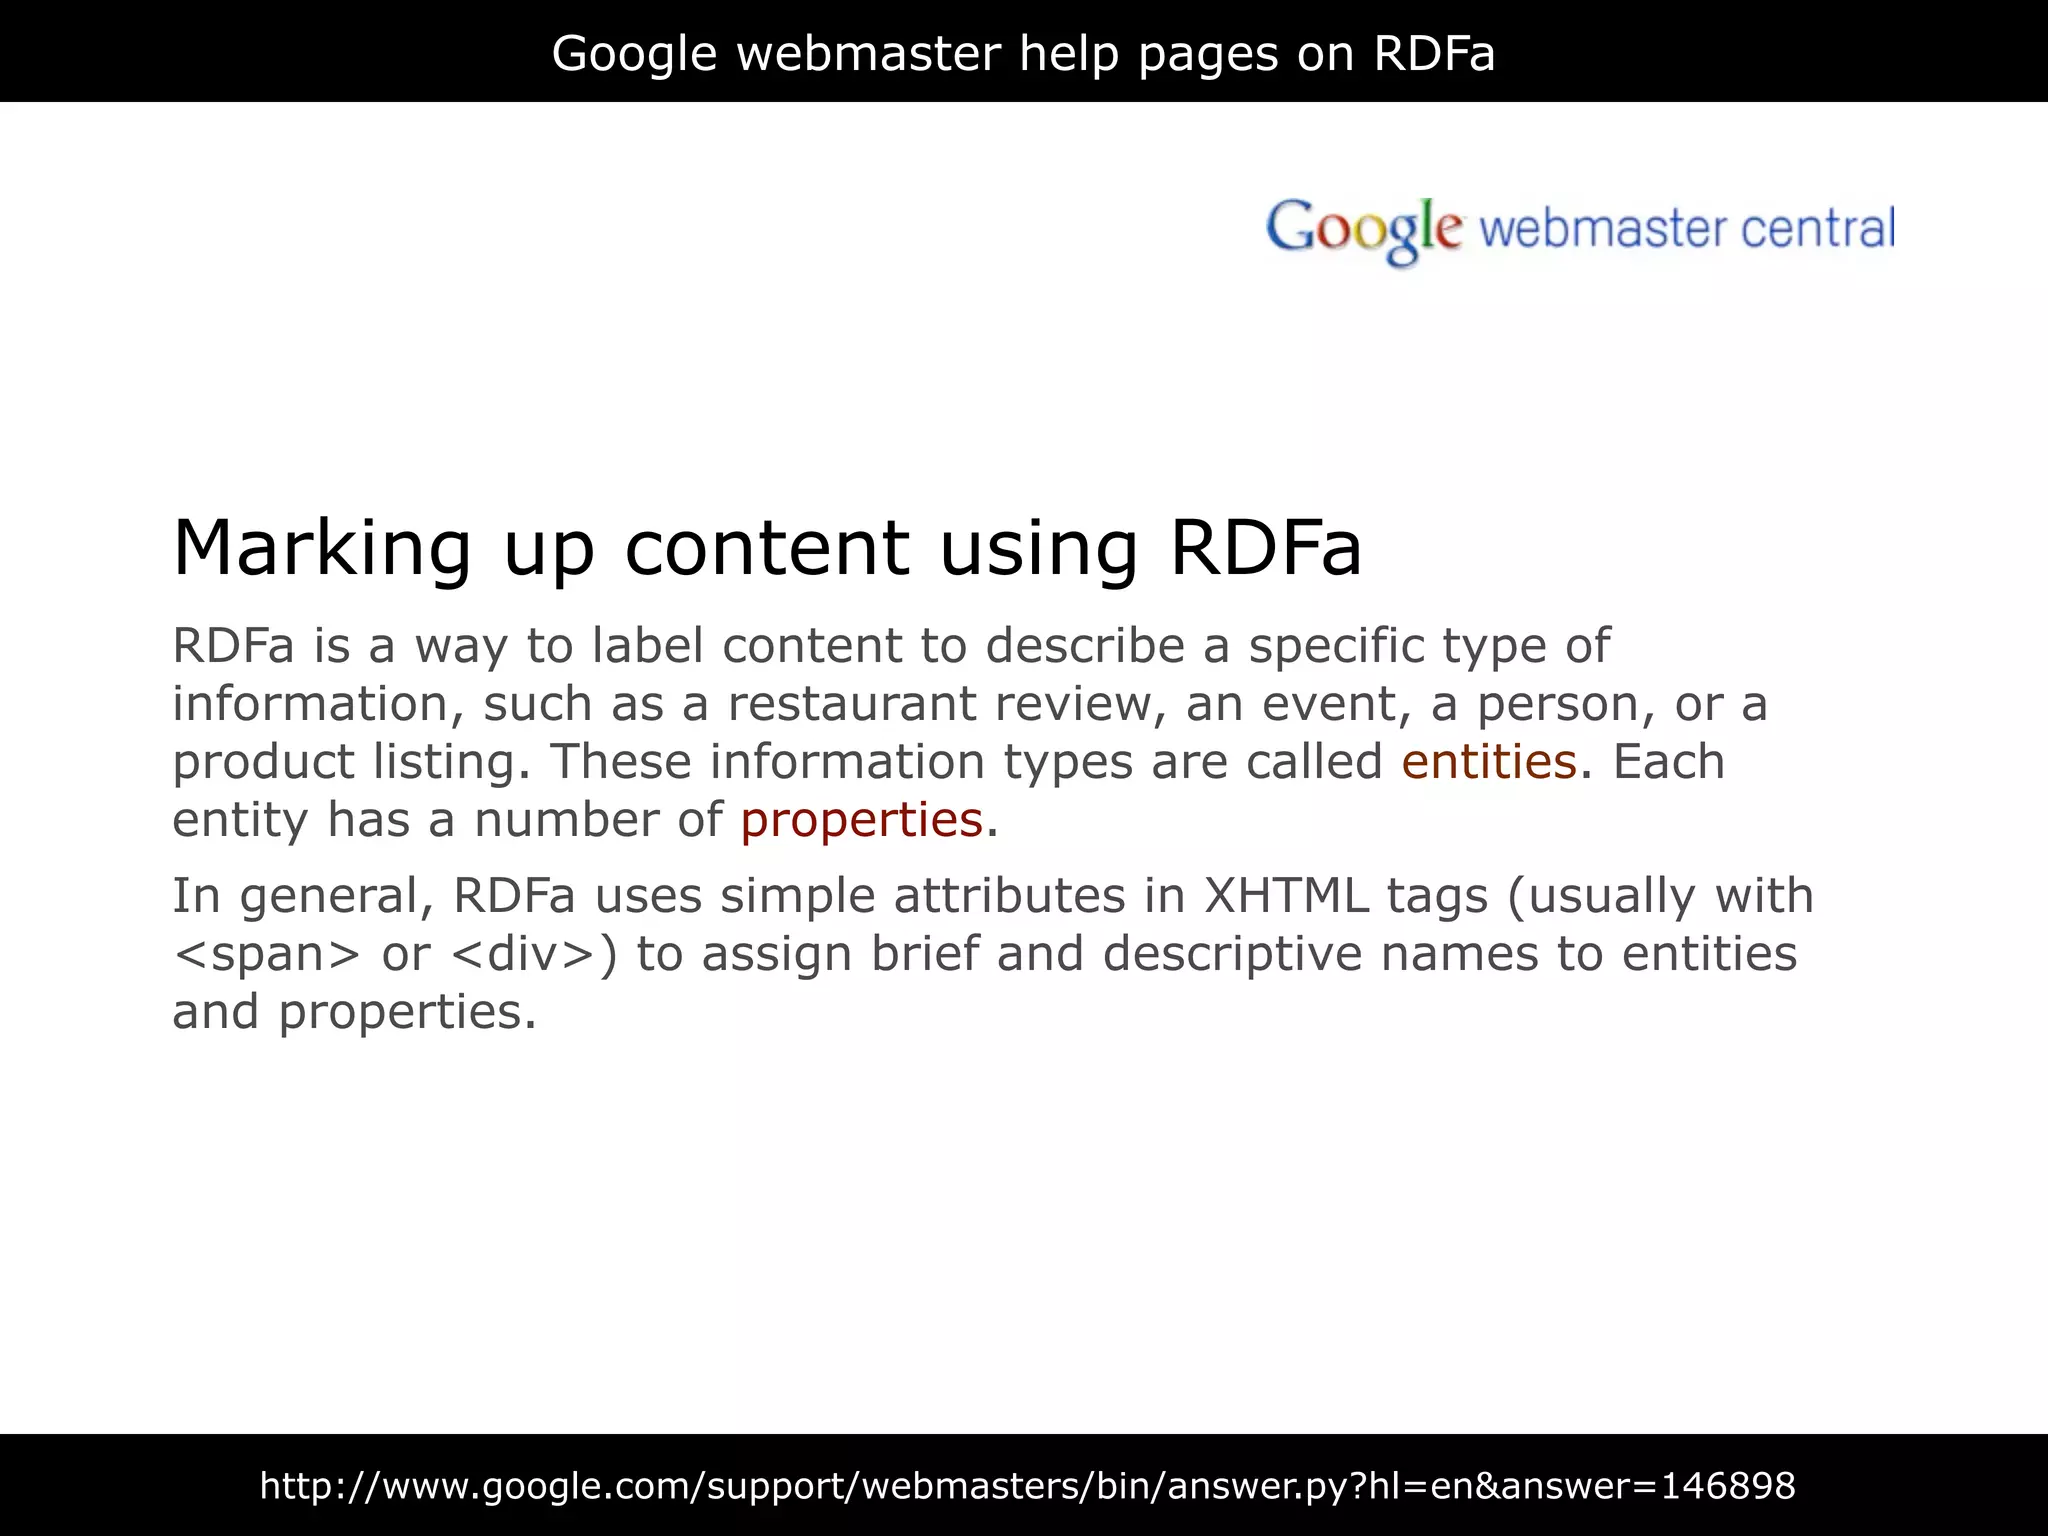
Task: Click the paragraph starting 'In general, RDFa uses'
Action: [x=993, y=953]
